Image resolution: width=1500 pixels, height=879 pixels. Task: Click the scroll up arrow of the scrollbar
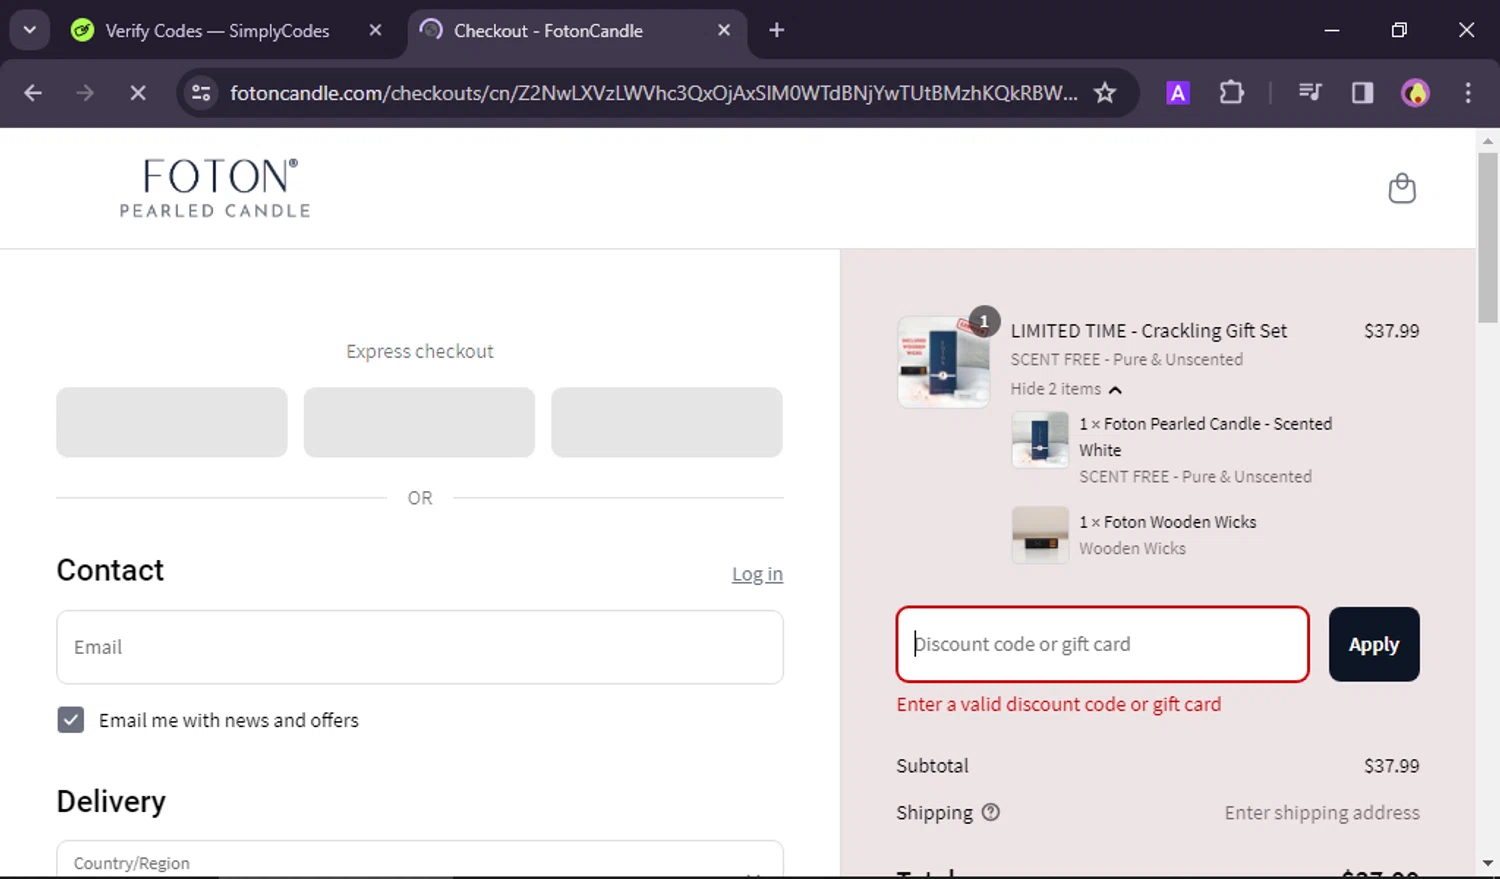coord(1488,141)
